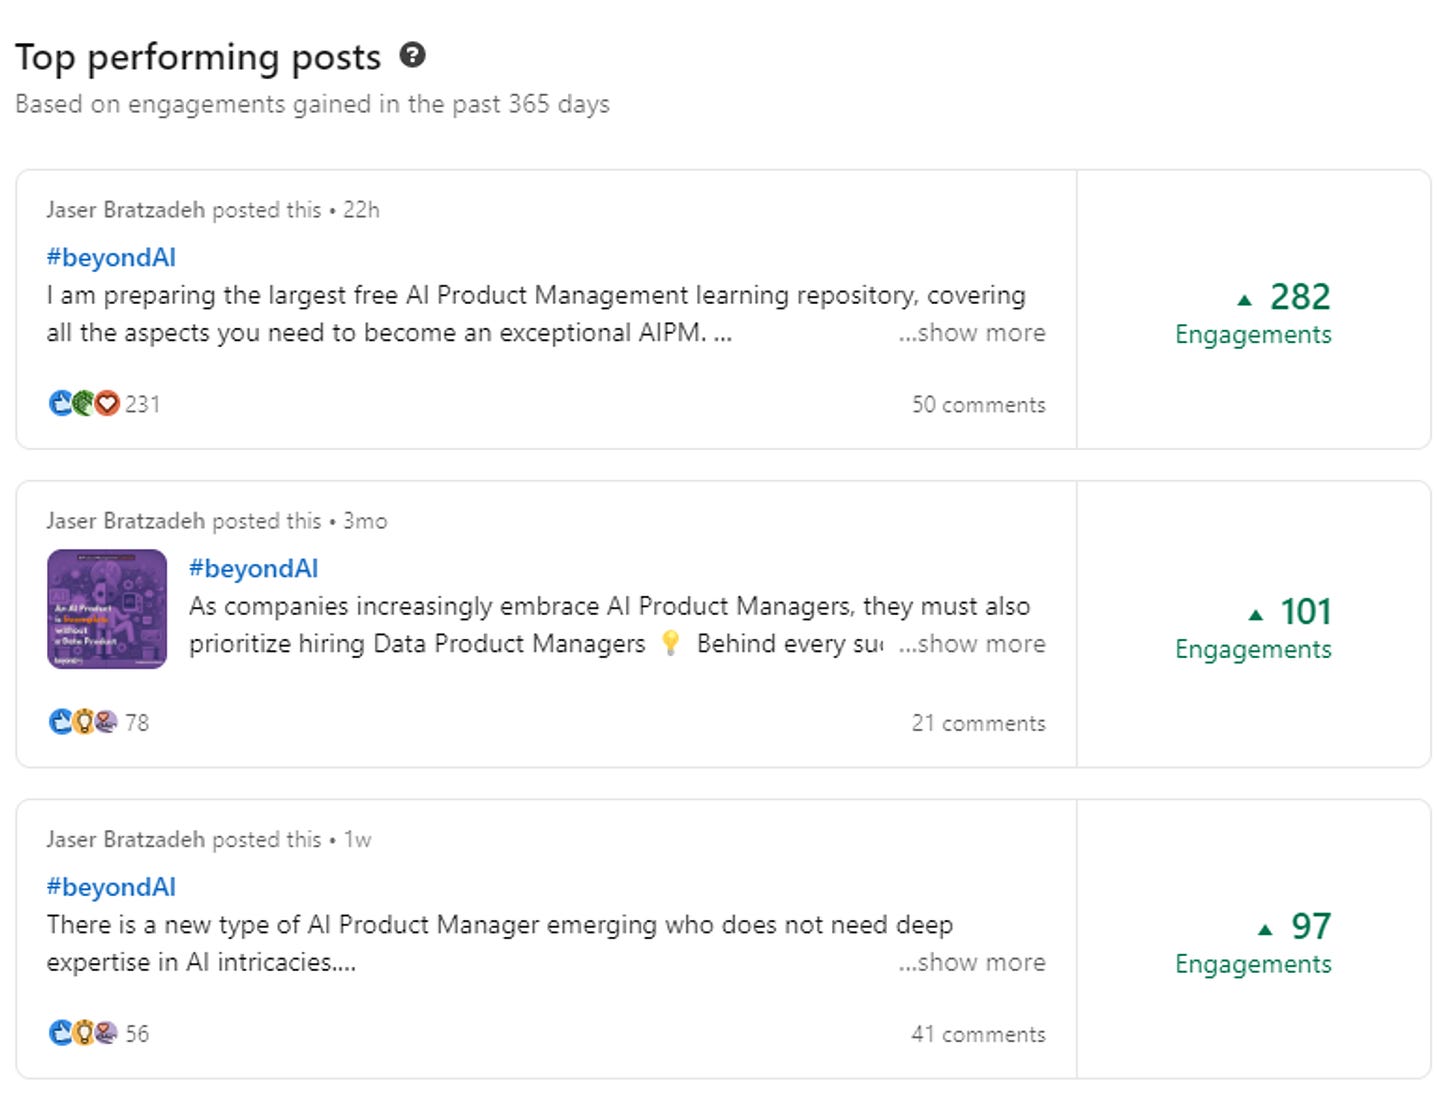
Task: View the 41 comments on third post
Action: (x=978, y=1034)
